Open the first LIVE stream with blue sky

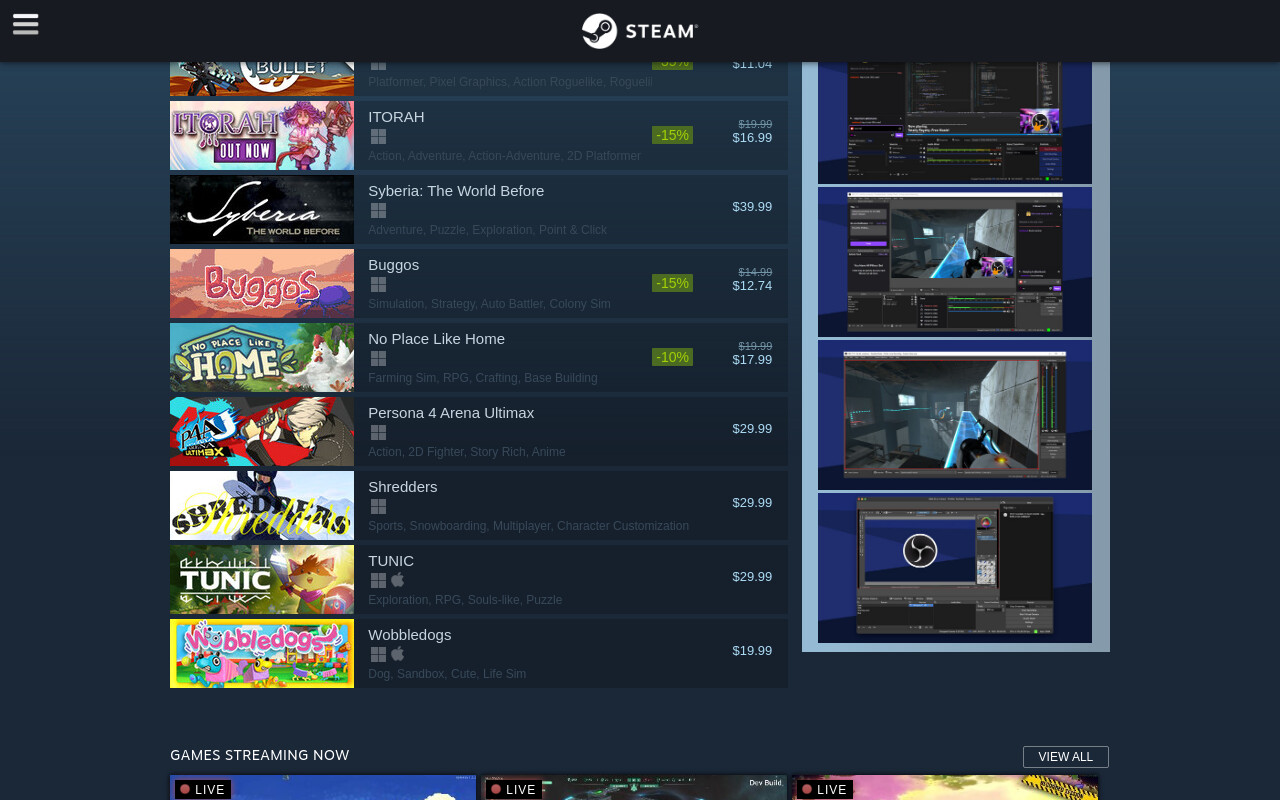[x=323, y=788]
